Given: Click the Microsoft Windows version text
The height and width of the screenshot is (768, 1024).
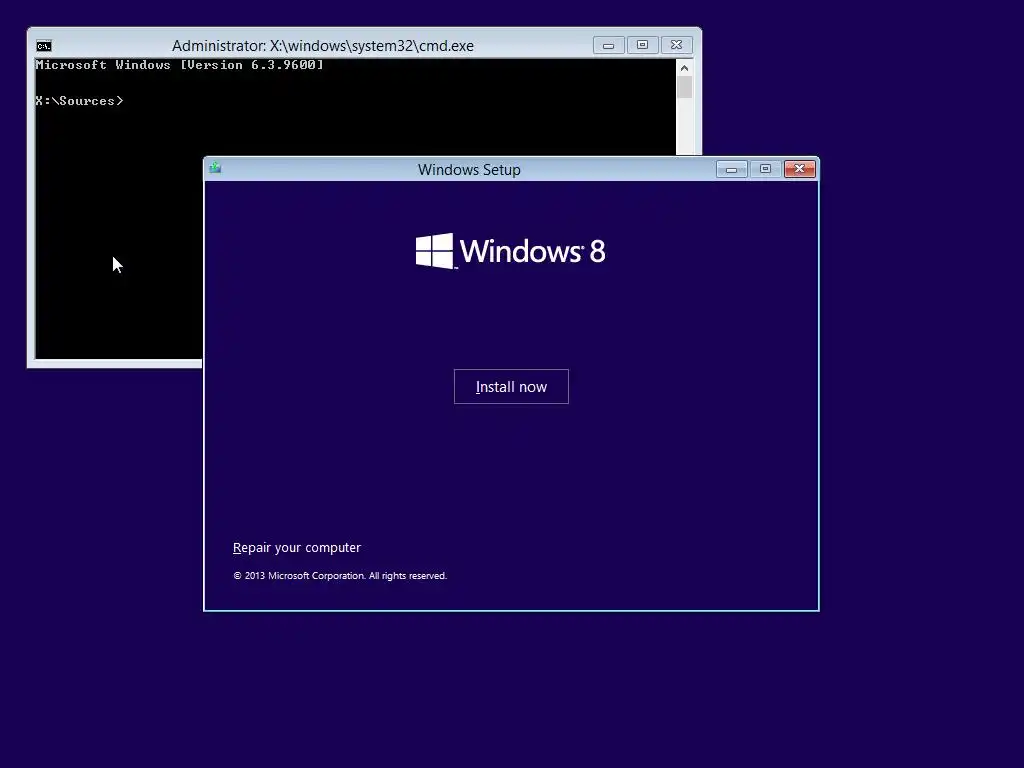Looking at the screenshot, I should 180,65.
